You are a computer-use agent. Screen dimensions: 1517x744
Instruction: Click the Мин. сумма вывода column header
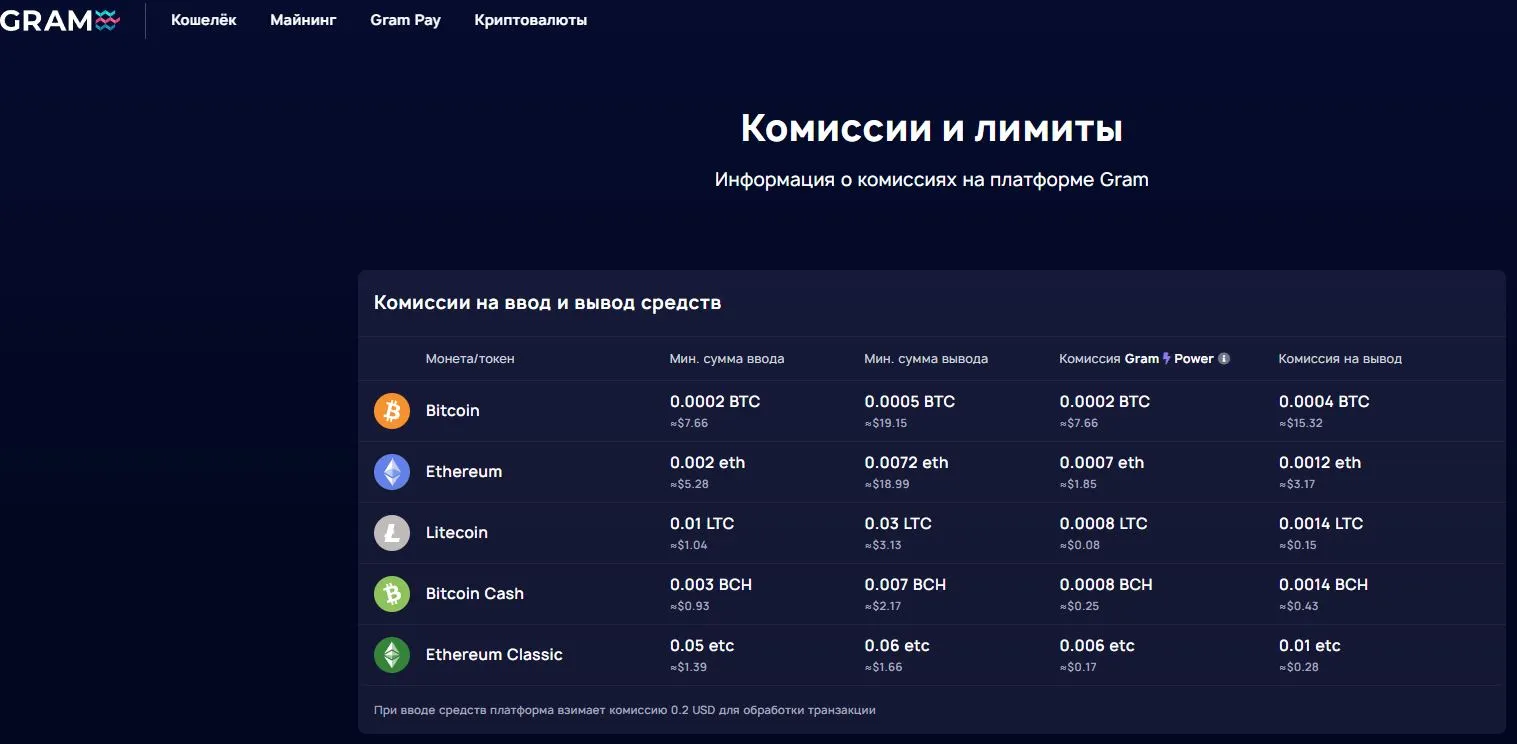[x=926, y=359]
